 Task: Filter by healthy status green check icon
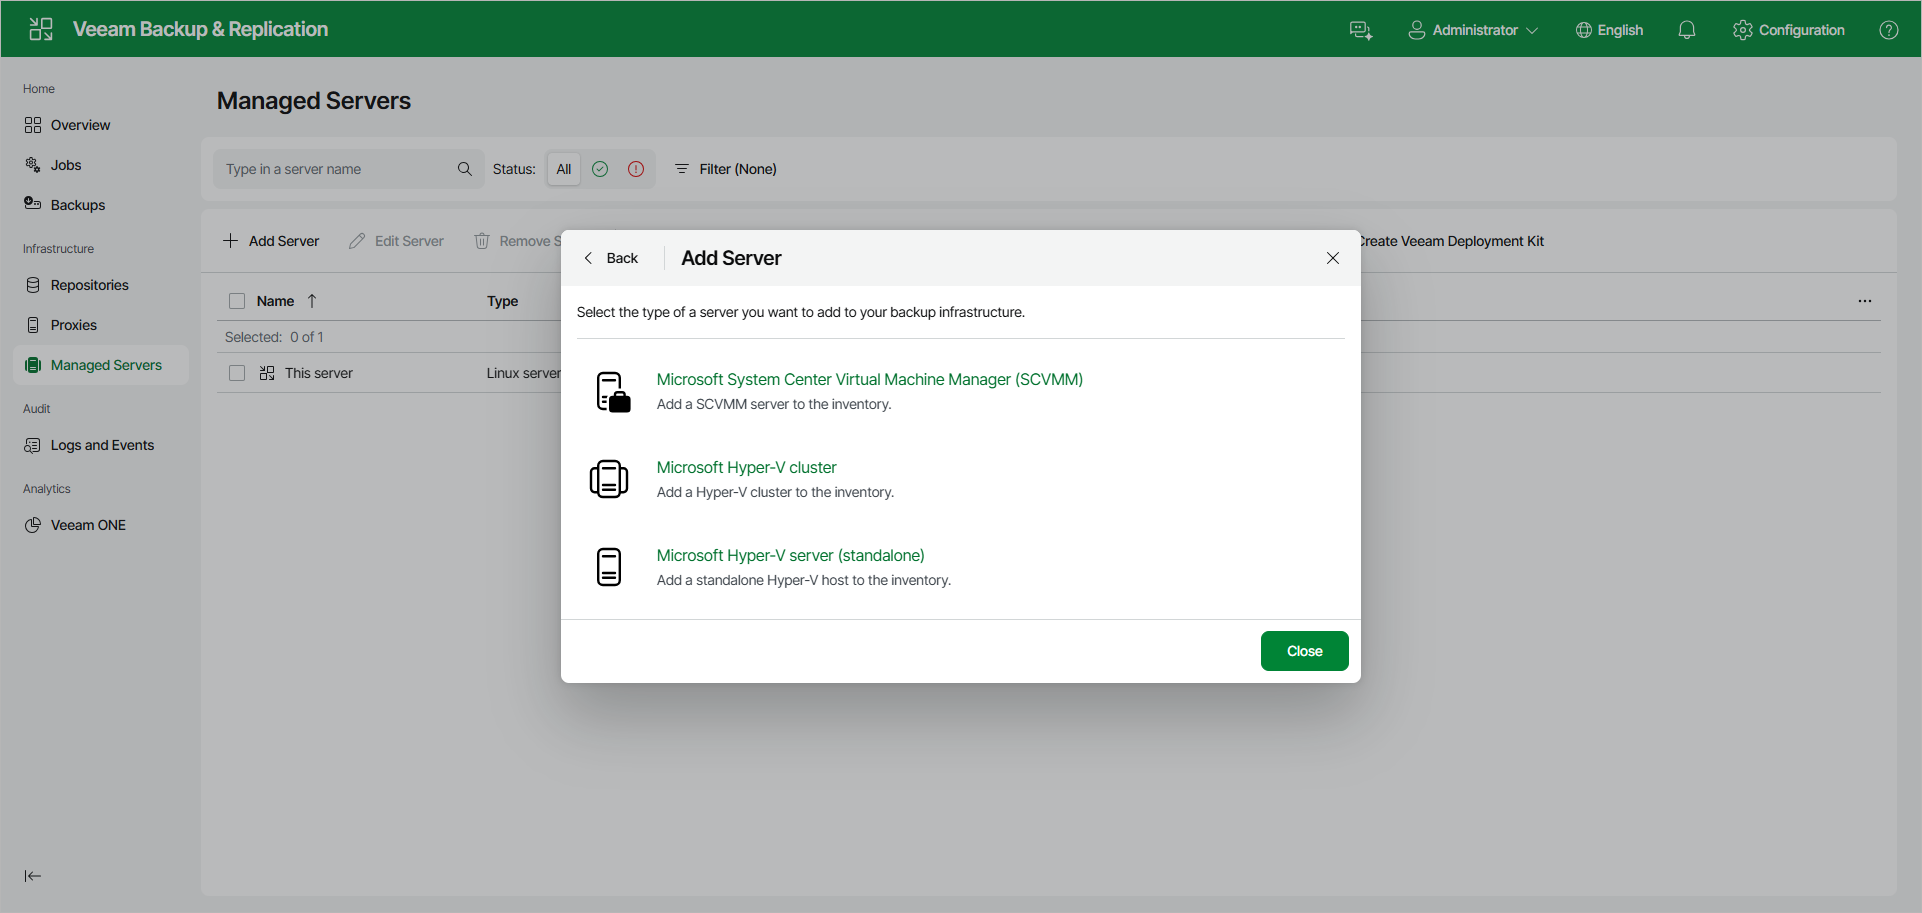600,169
